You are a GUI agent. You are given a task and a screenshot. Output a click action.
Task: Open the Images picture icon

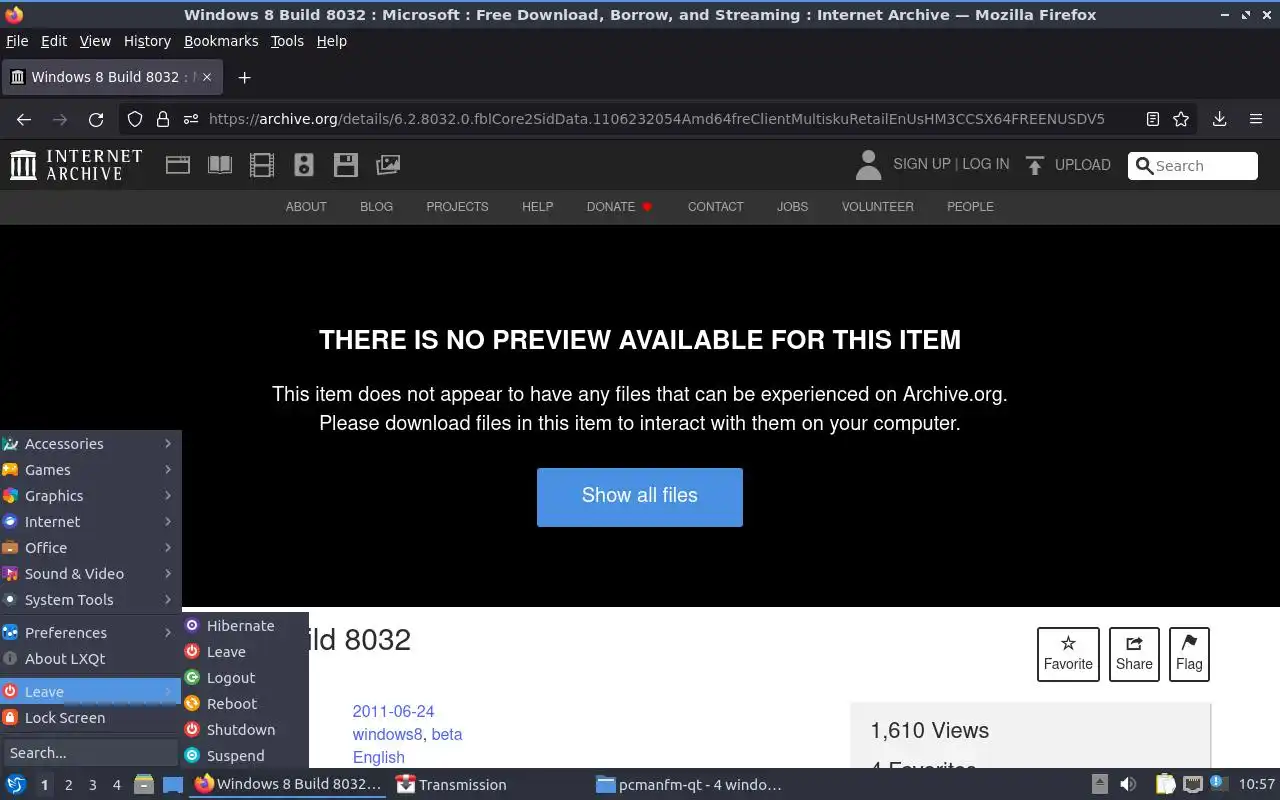[x=388, y=165]
